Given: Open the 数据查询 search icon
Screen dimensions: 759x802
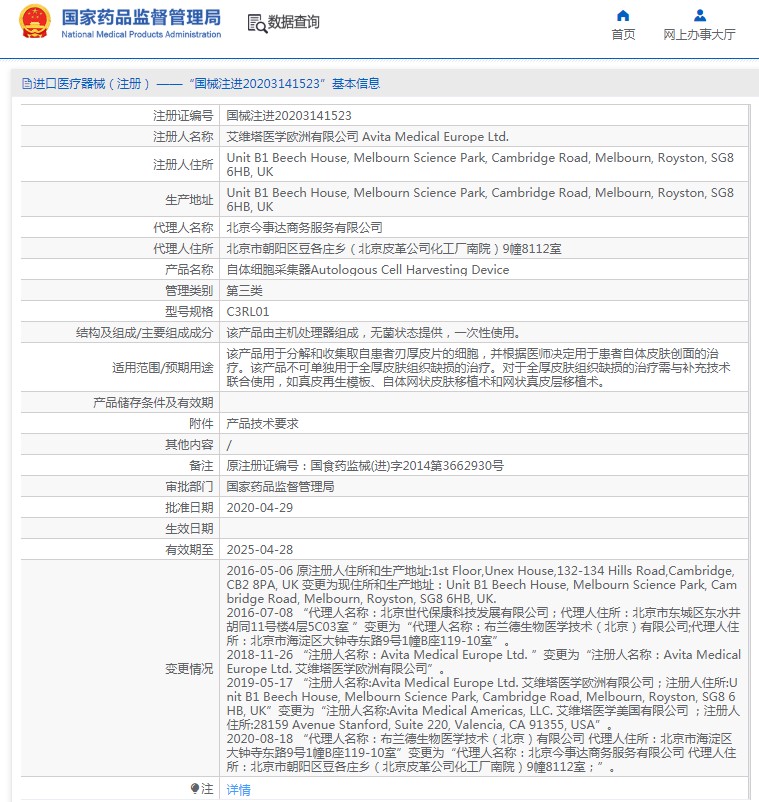Looking at the screenshot, I should (x=257, y=24).
